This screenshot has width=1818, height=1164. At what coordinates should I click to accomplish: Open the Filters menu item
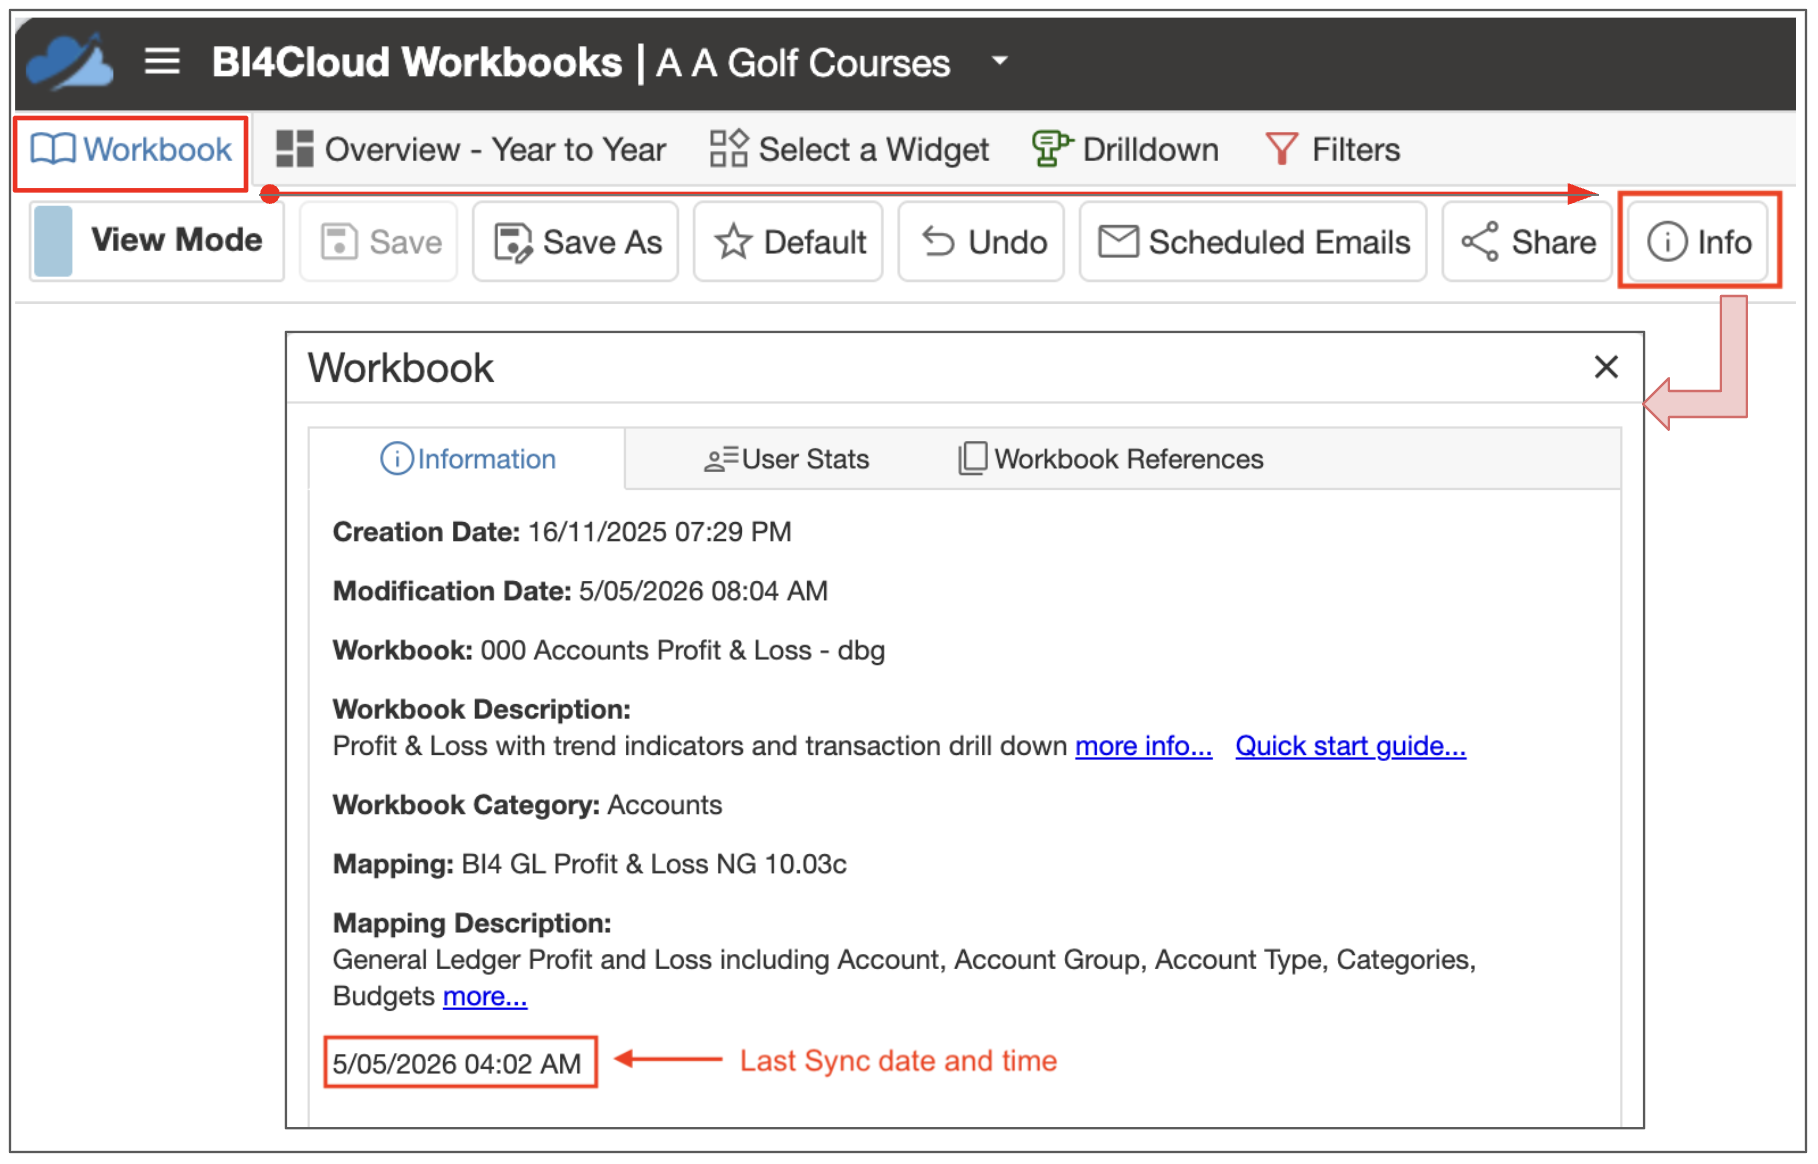[x=1333, y=150]
